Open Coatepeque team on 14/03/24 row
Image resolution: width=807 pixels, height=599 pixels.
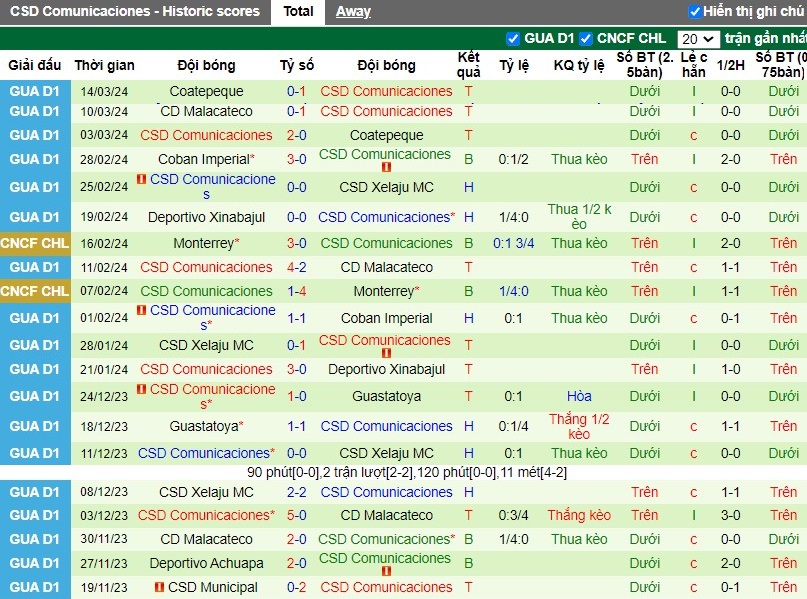tap(206, 91)
